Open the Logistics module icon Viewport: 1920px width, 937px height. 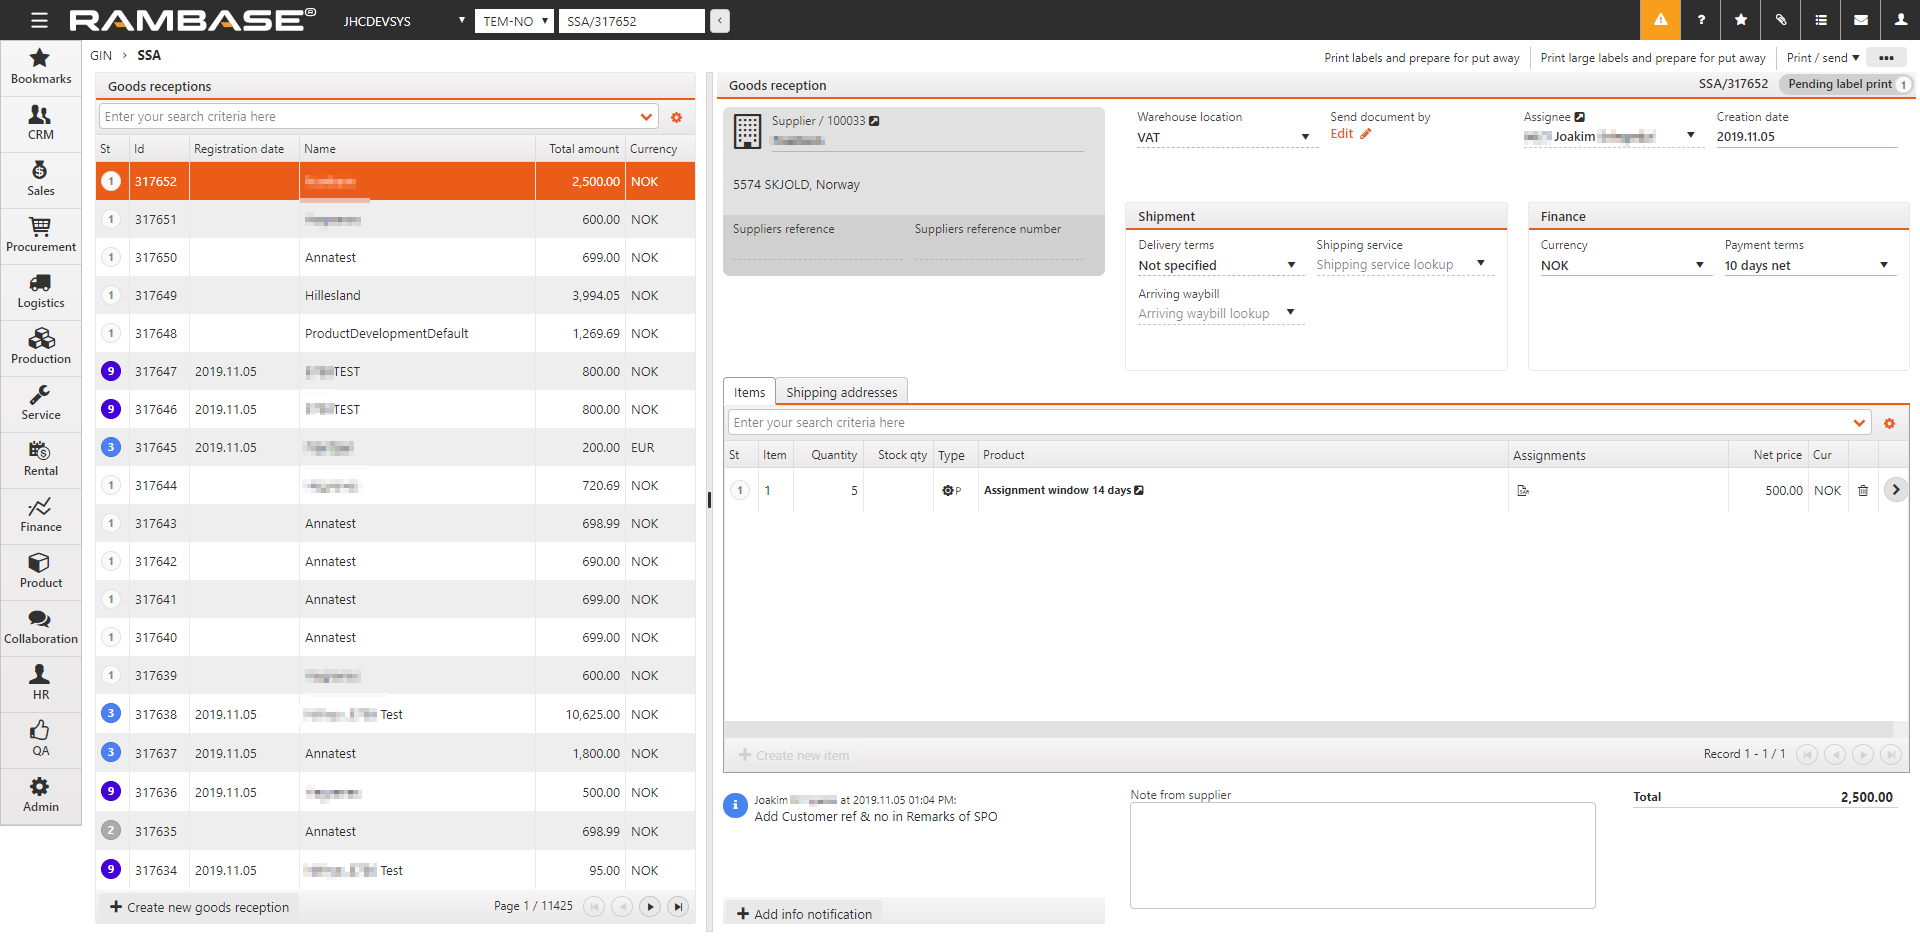(40, 291)
